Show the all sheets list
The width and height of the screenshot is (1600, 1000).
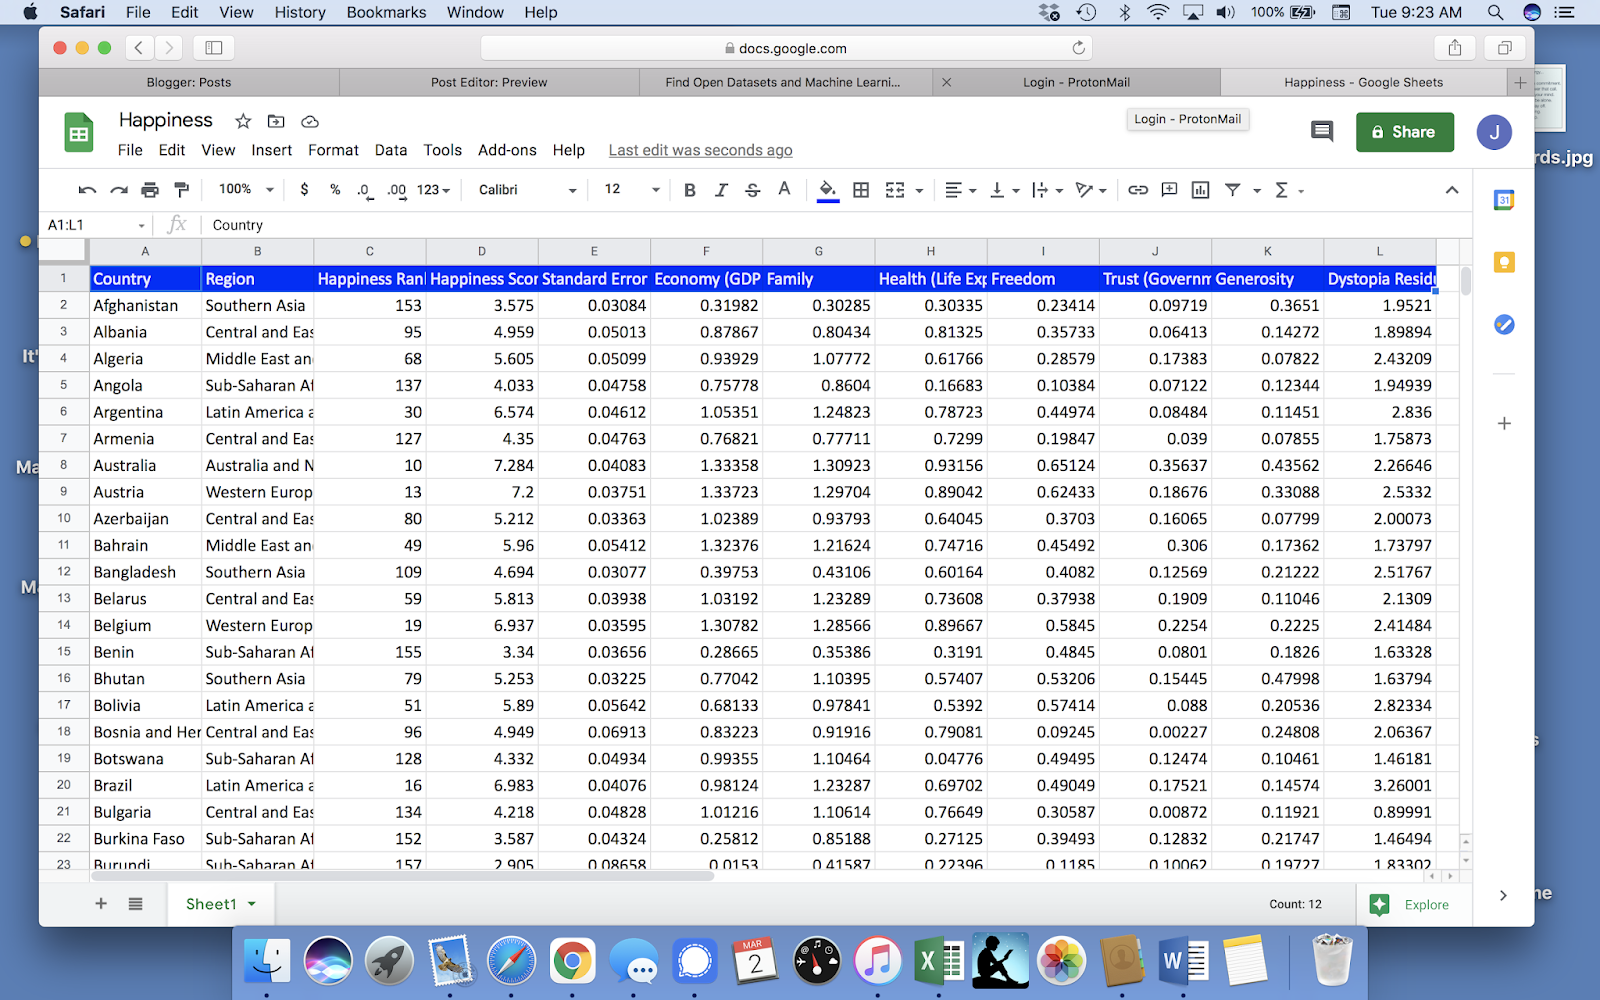tap(135, 904)
